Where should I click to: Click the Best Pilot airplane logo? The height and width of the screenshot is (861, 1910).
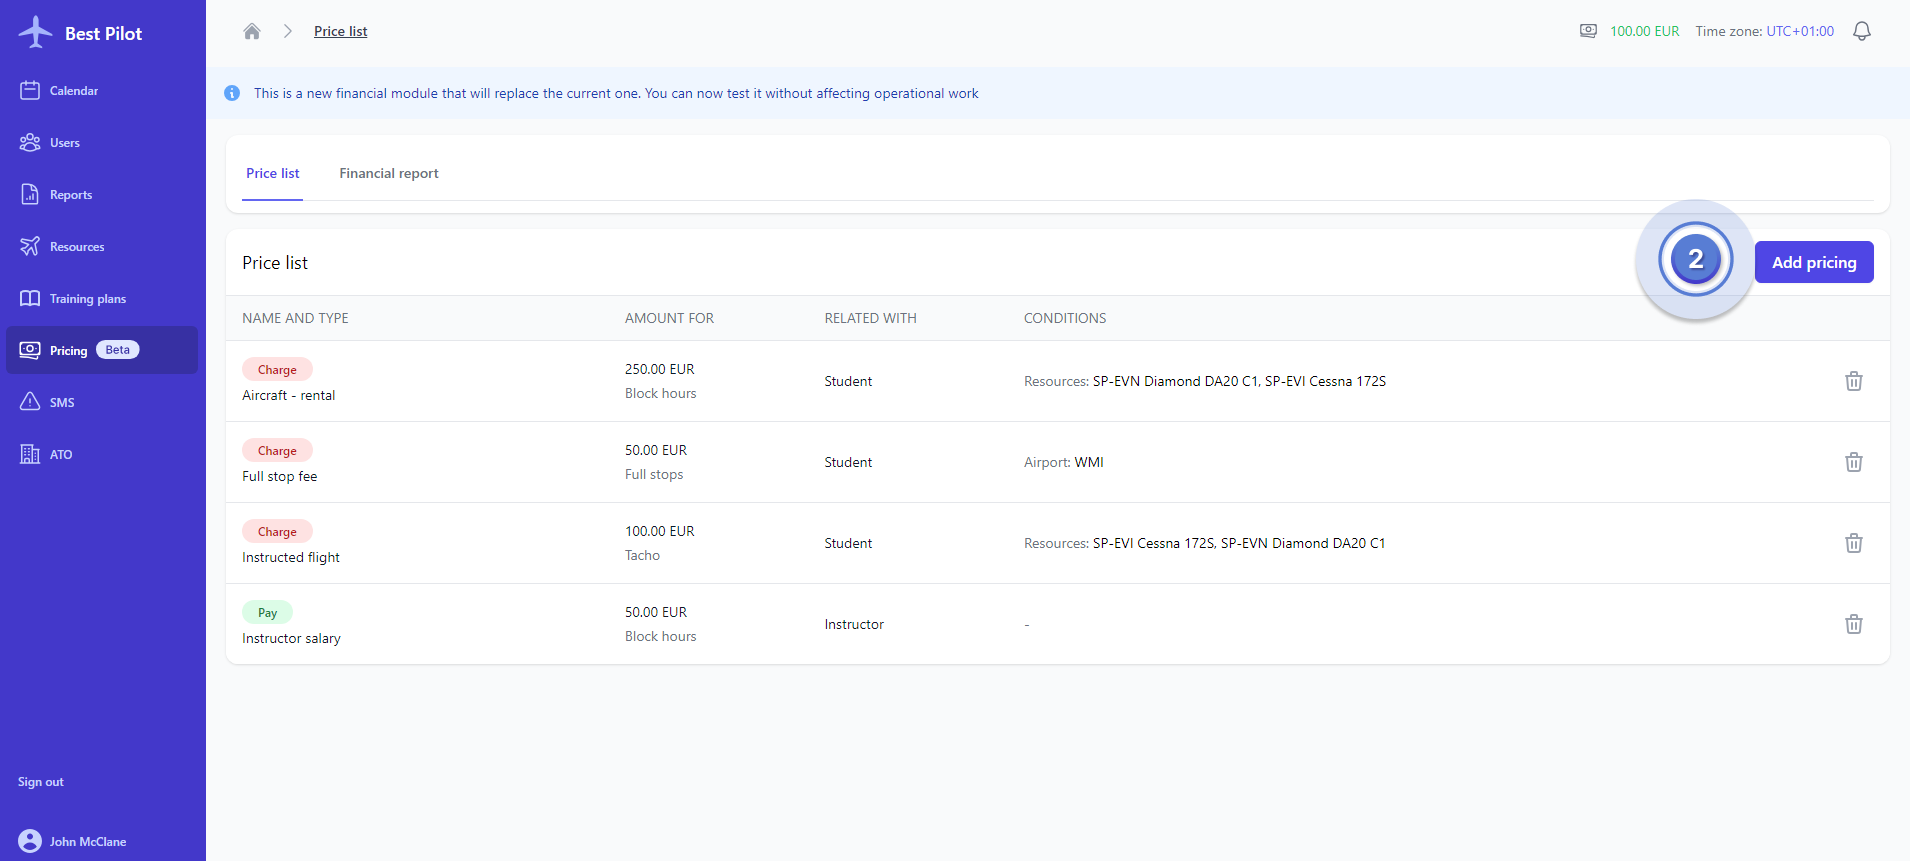tap(36, 32)
